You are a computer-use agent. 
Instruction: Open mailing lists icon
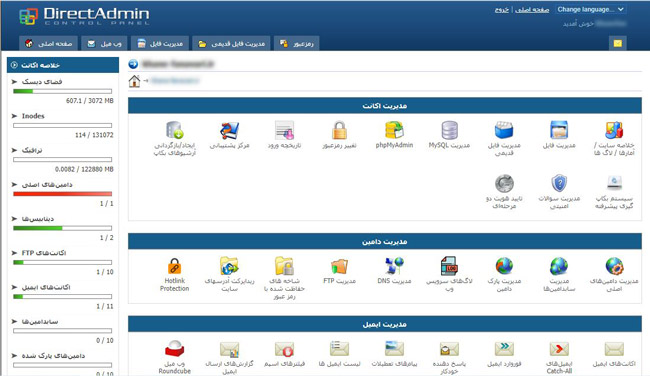tap(339, 349)
